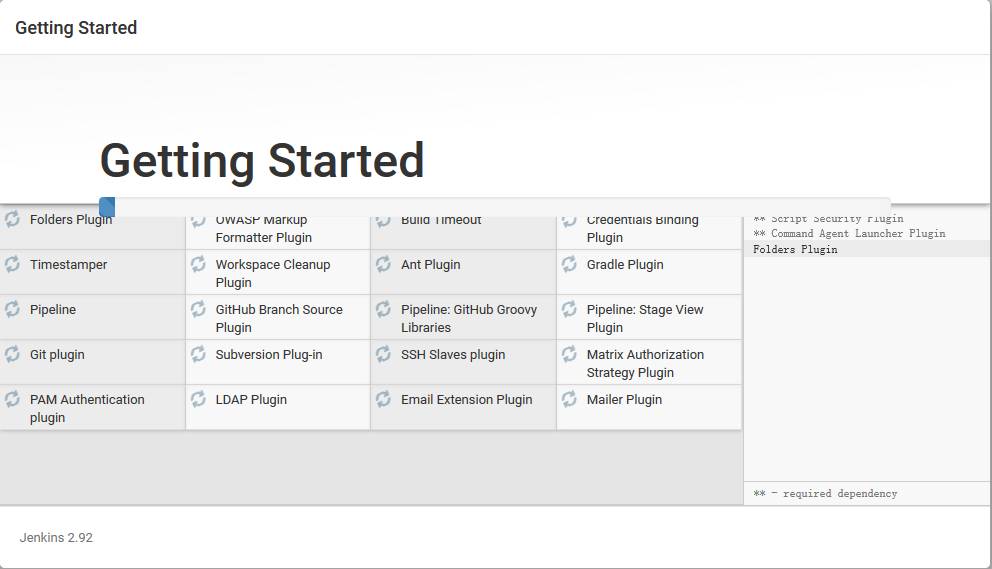The height and width of the screenshot is (569, 992).
Task: Click the sync icon beside SSH Slaves plugin
Action: click(383, 354)
